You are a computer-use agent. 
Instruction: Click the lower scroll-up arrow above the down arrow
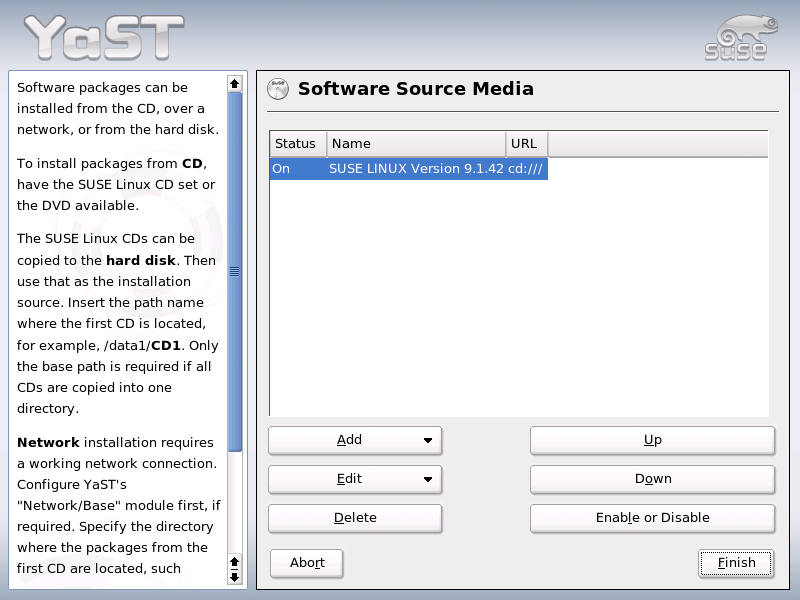click(x=235, y=562)
